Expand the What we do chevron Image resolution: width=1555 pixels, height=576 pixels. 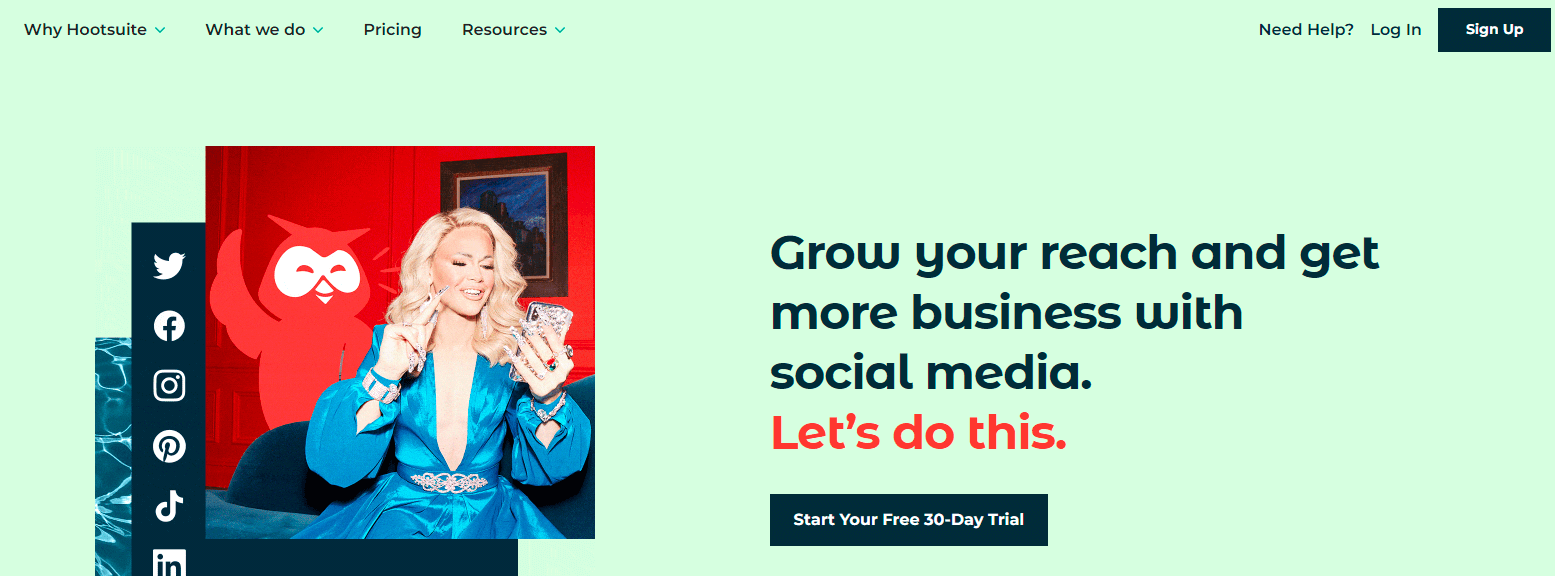[318, 30]
